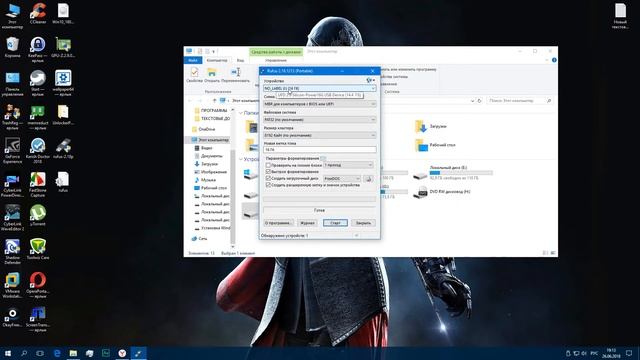Open the rufus-2.18p desktop icon
The width and height of the screenshot is (640, 360).
[63, 149]
